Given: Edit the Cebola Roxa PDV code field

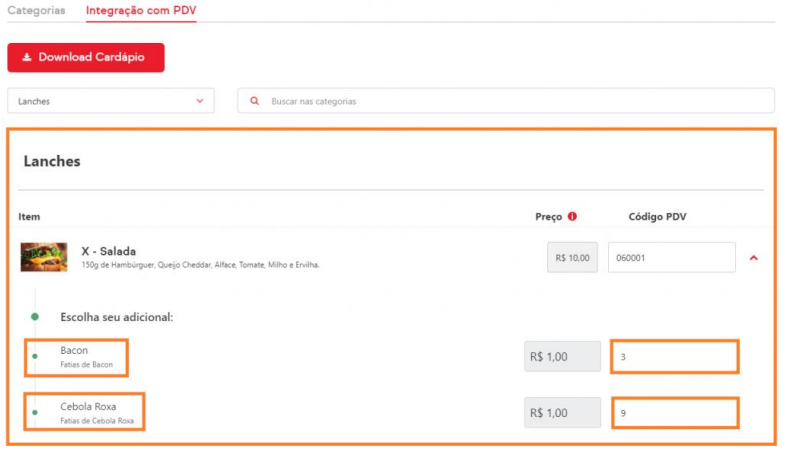Looking at the screenshot, I should point(674,413).
